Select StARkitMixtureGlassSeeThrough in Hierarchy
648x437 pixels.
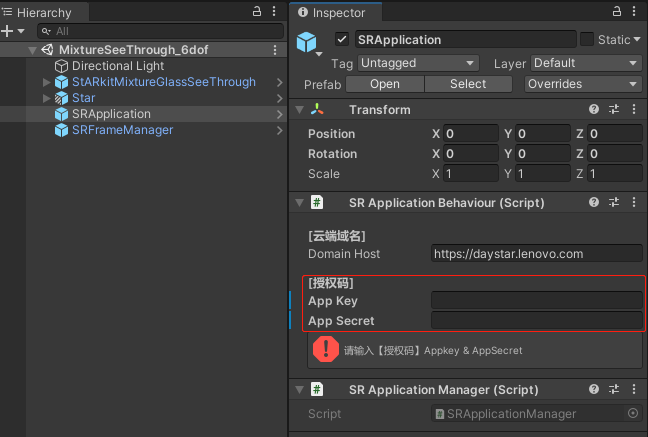[164, 82]
